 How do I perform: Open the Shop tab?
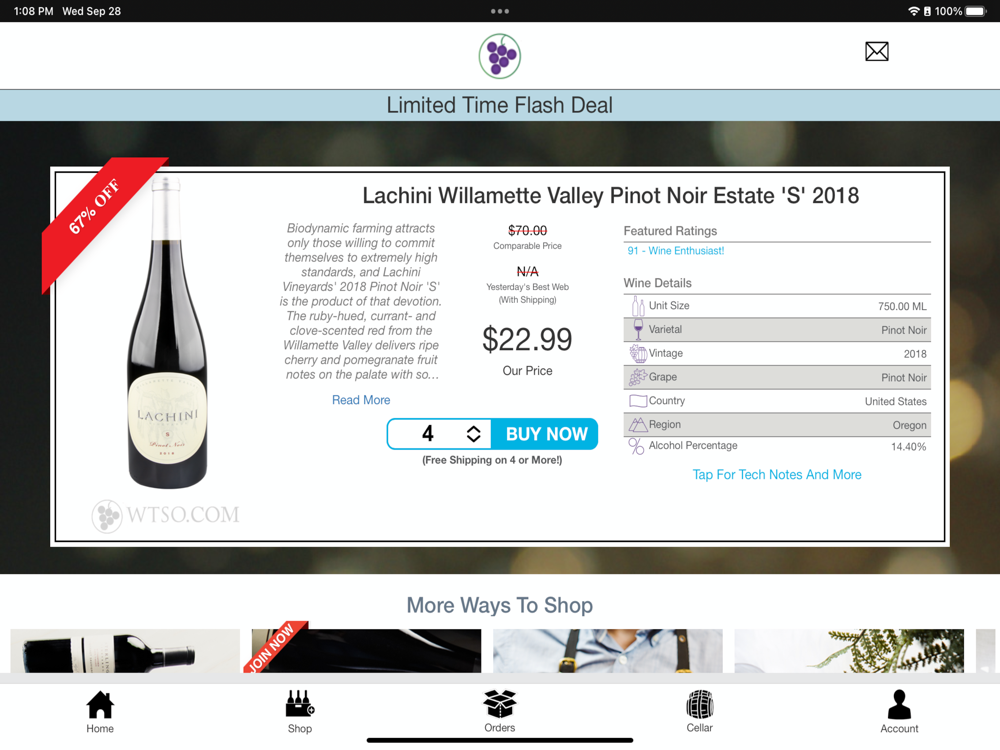point(300,712)
